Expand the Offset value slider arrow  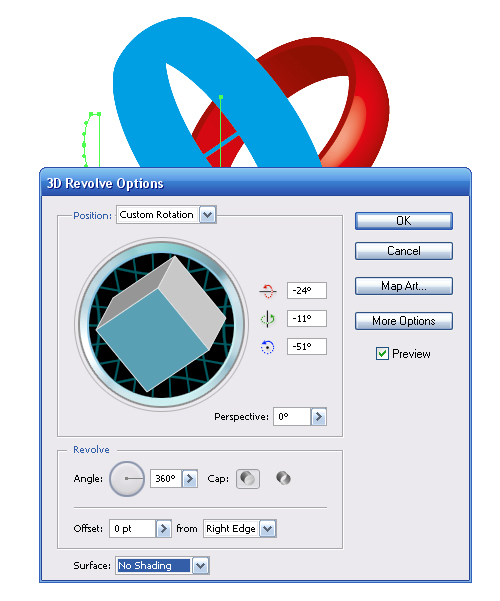164,529
